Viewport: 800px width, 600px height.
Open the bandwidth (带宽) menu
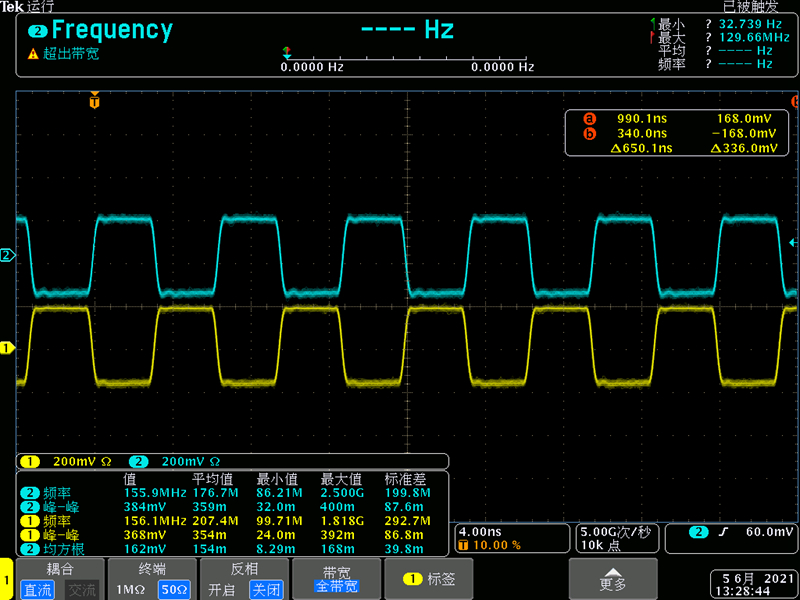336,579
